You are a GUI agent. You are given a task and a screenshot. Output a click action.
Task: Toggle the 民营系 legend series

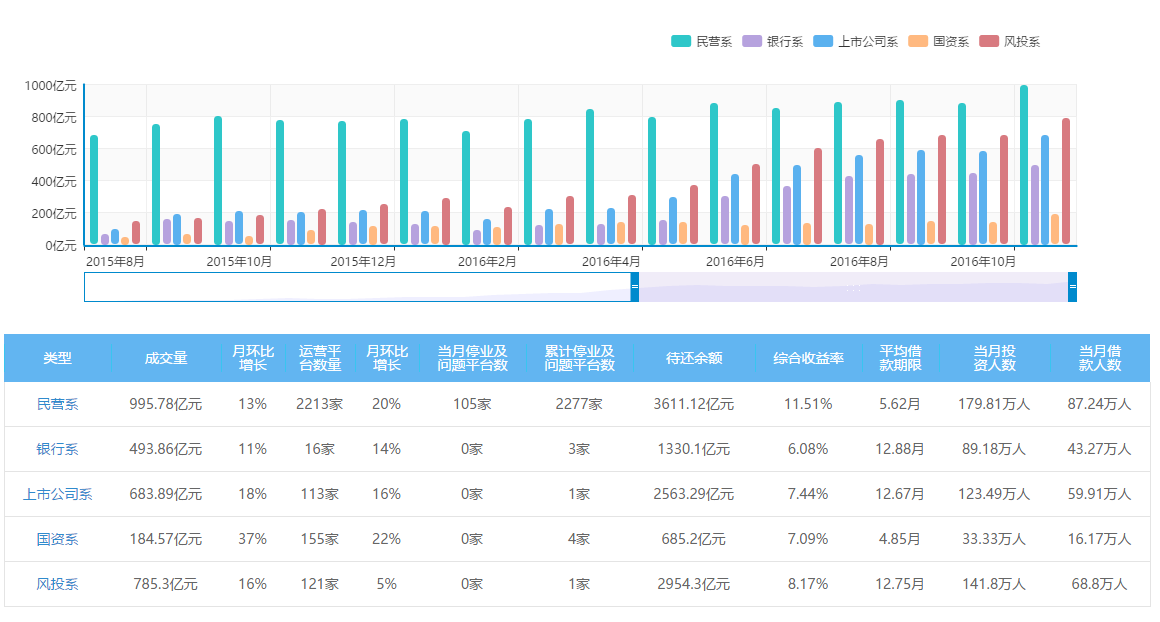701,41
